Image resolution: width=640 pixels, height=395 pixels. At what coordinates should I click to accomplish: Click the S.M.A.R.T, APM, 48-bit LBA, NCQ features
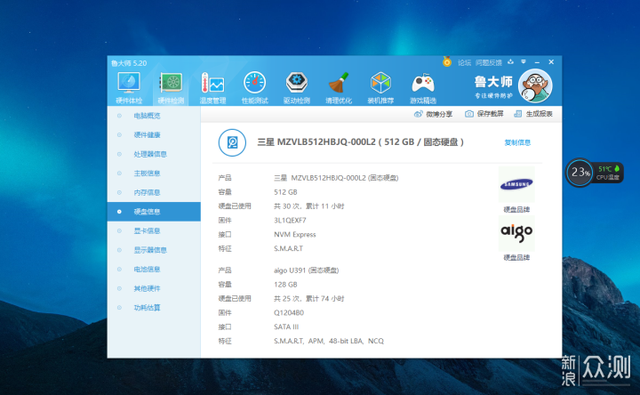tap(329, 341)
